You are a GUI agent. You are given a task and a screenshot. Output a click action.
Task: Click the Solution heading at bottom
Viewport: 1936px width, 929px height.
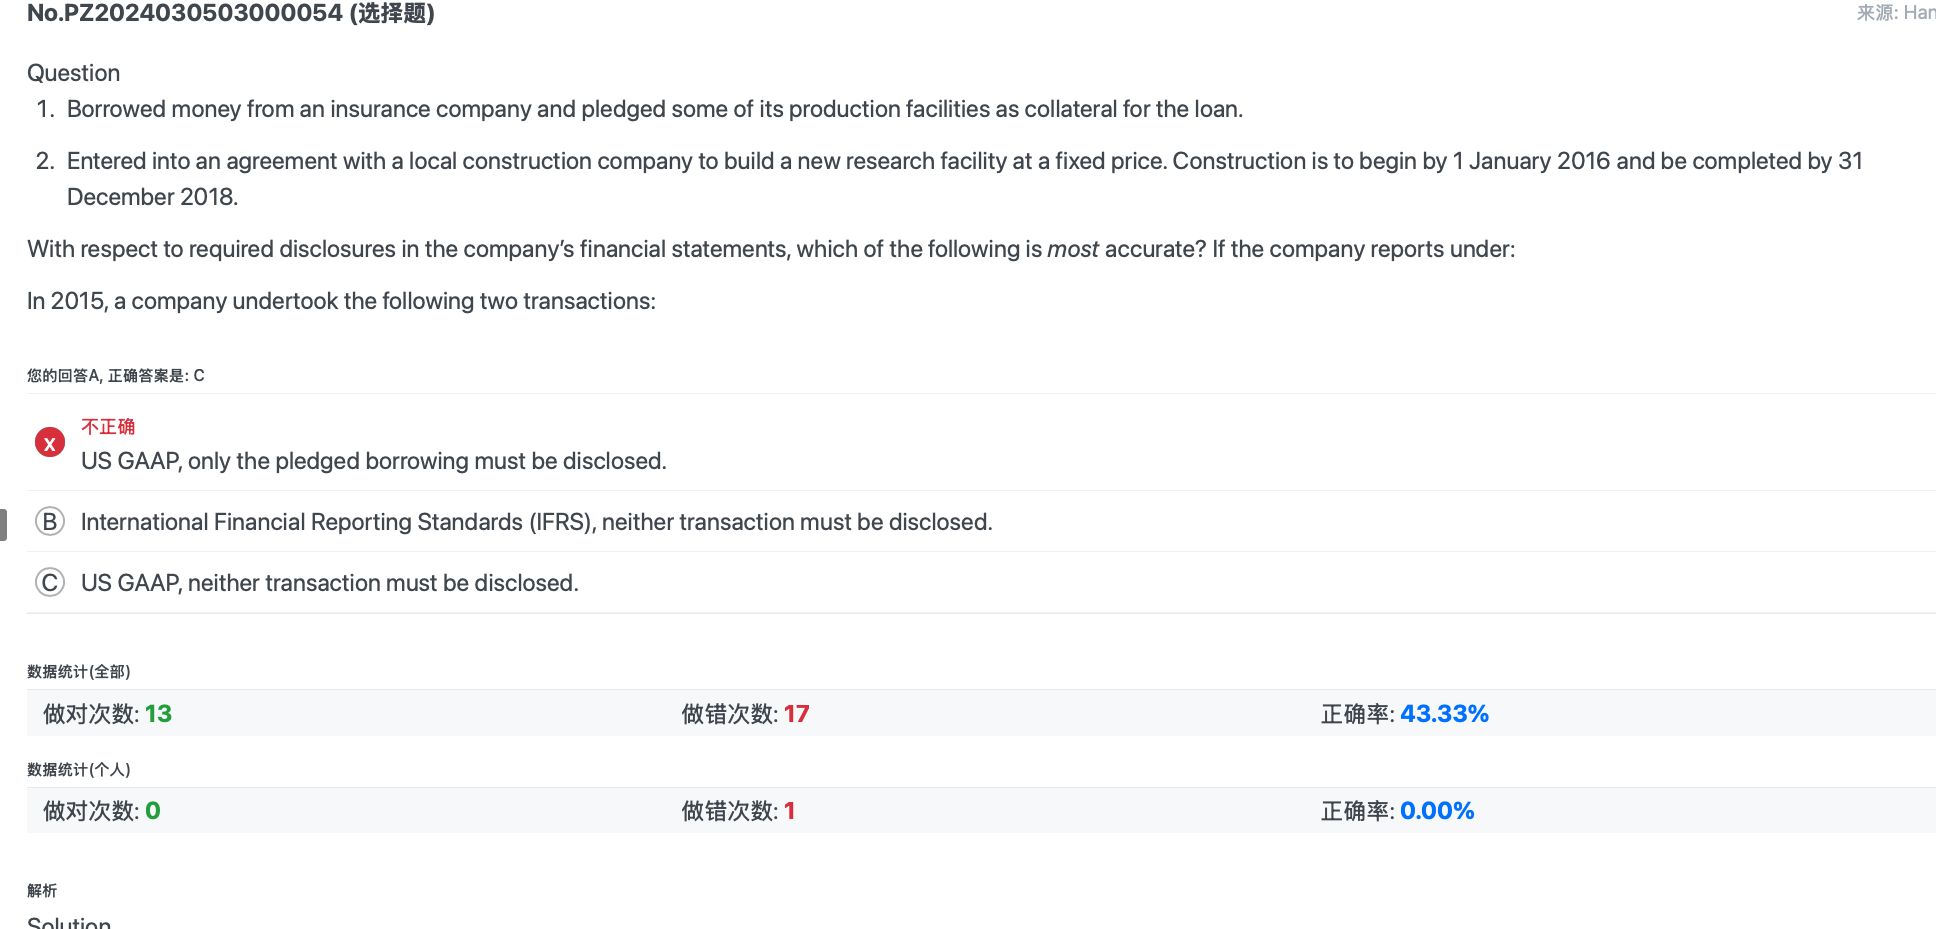coord(69,922)
